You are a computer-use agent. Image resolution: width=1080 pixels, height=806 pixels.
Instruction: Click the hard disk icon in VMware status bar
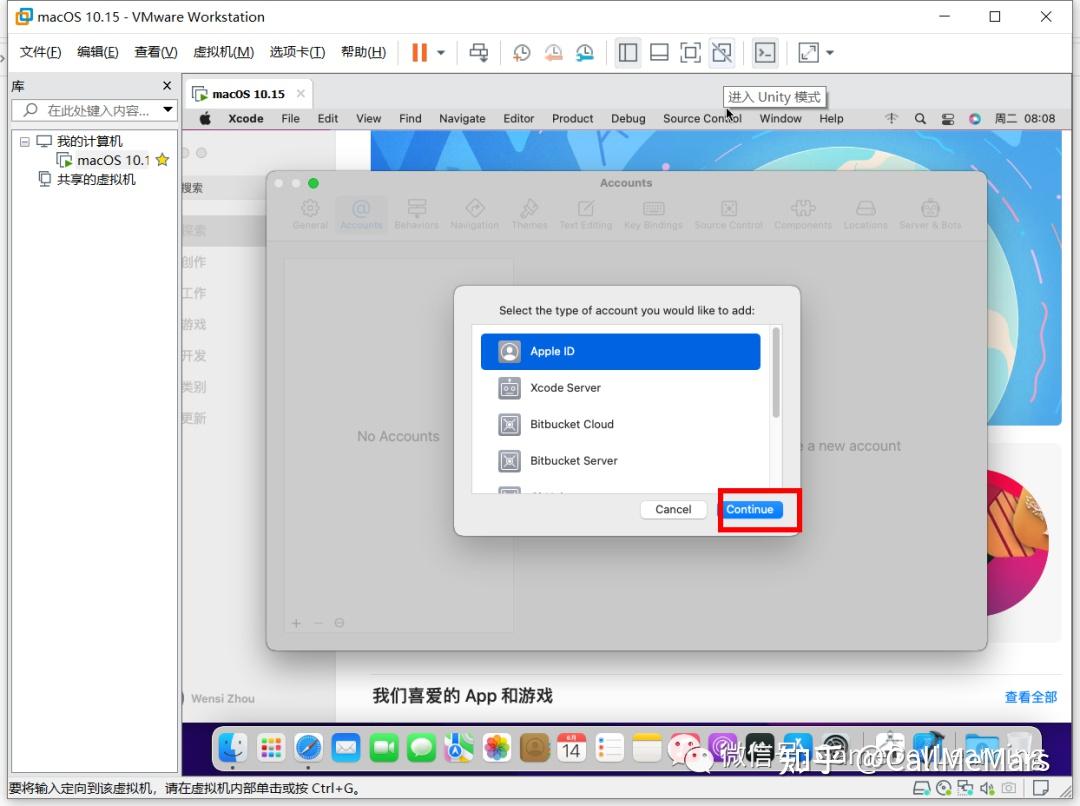pyautogui.click(x=922, y=787)
